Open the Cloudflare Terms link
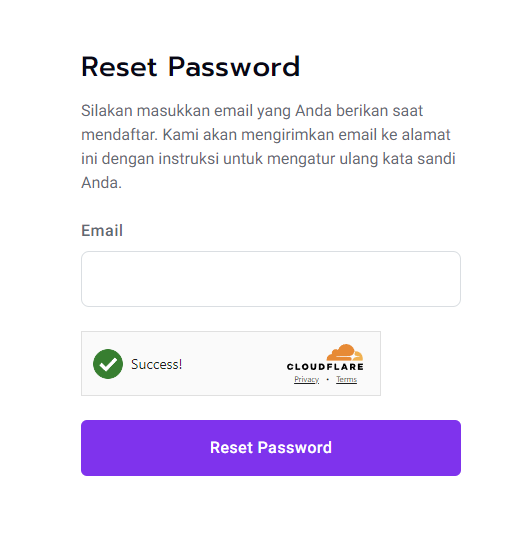Image resolution: width=530 pixels, height=539 pixels. coord(346,379)
